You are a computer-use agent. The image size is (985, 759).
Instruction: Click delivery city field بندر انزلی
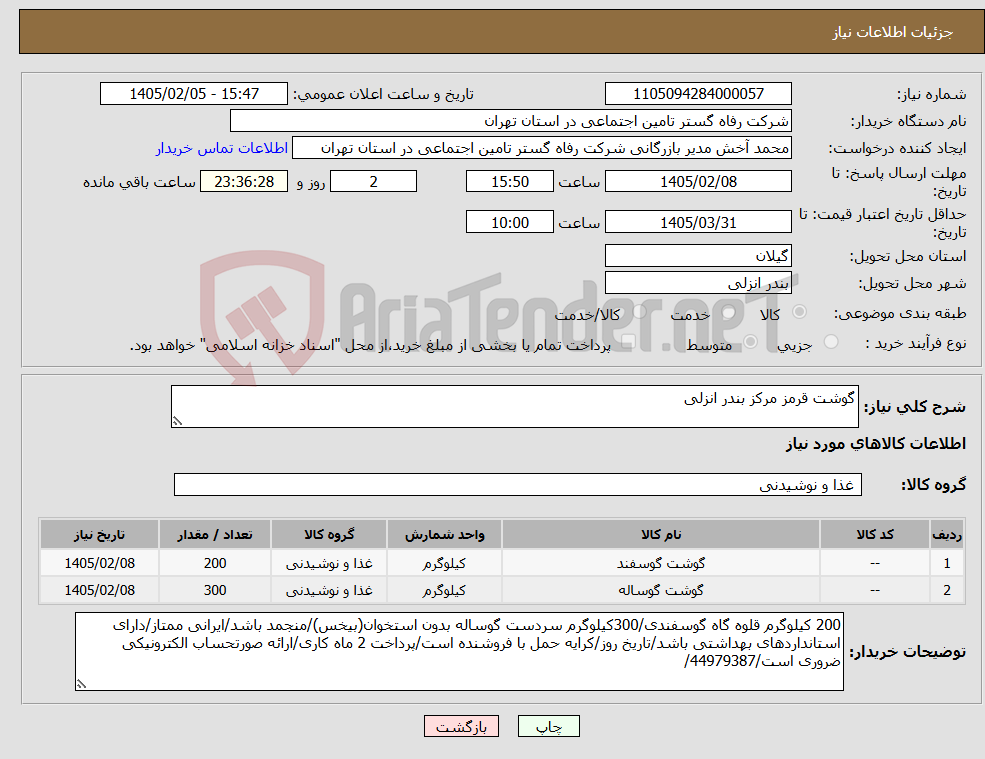(x=698, y=283)
